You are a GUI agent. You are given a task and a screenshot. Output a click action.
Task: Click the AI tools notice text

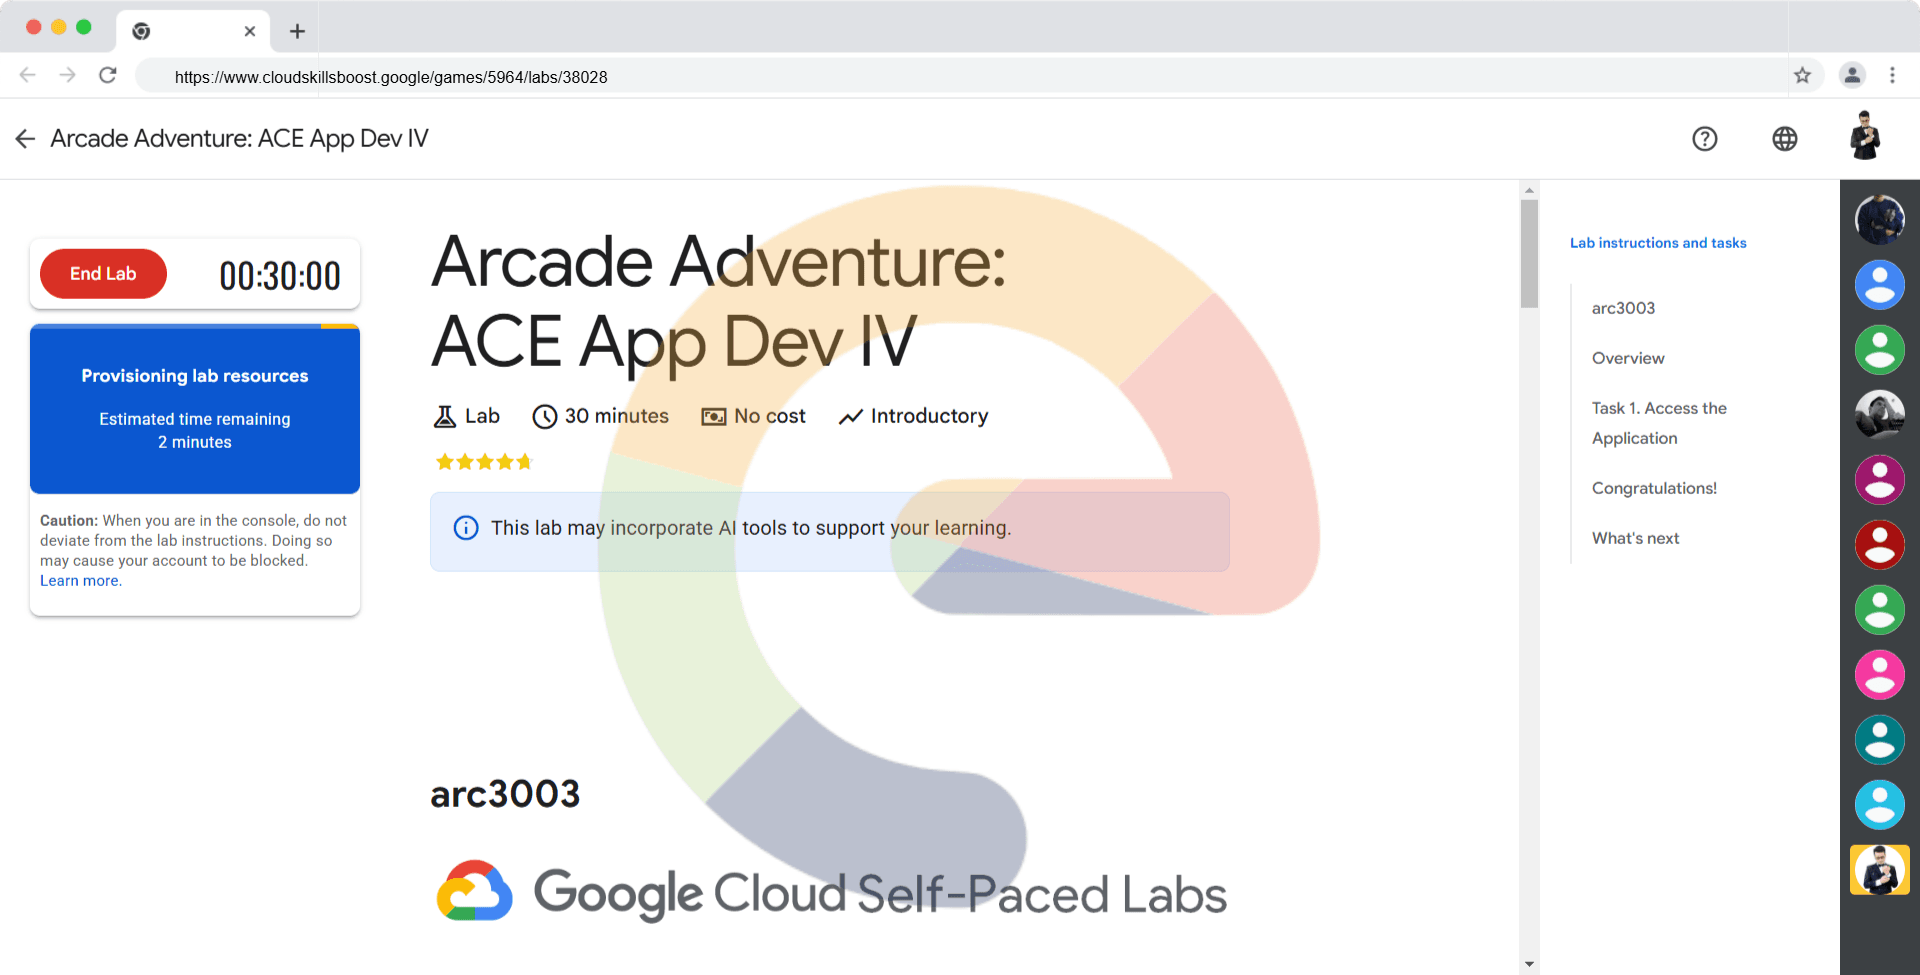point(751,528)
